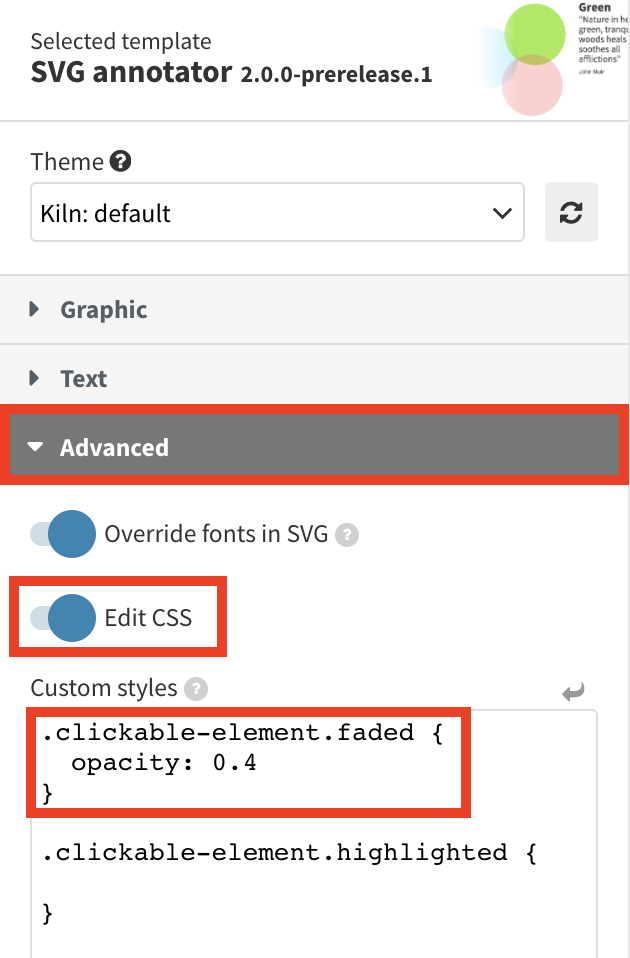Click the refresh themes icon
Viewport: 630px width, 958px height.
(x=571, y=212)
